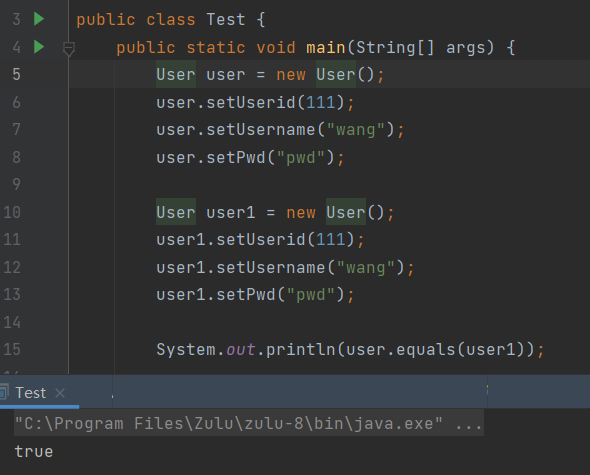Click highlighted 'User' type on line 10
Viewport: 590px width, 475px height.
coord(176,212)
